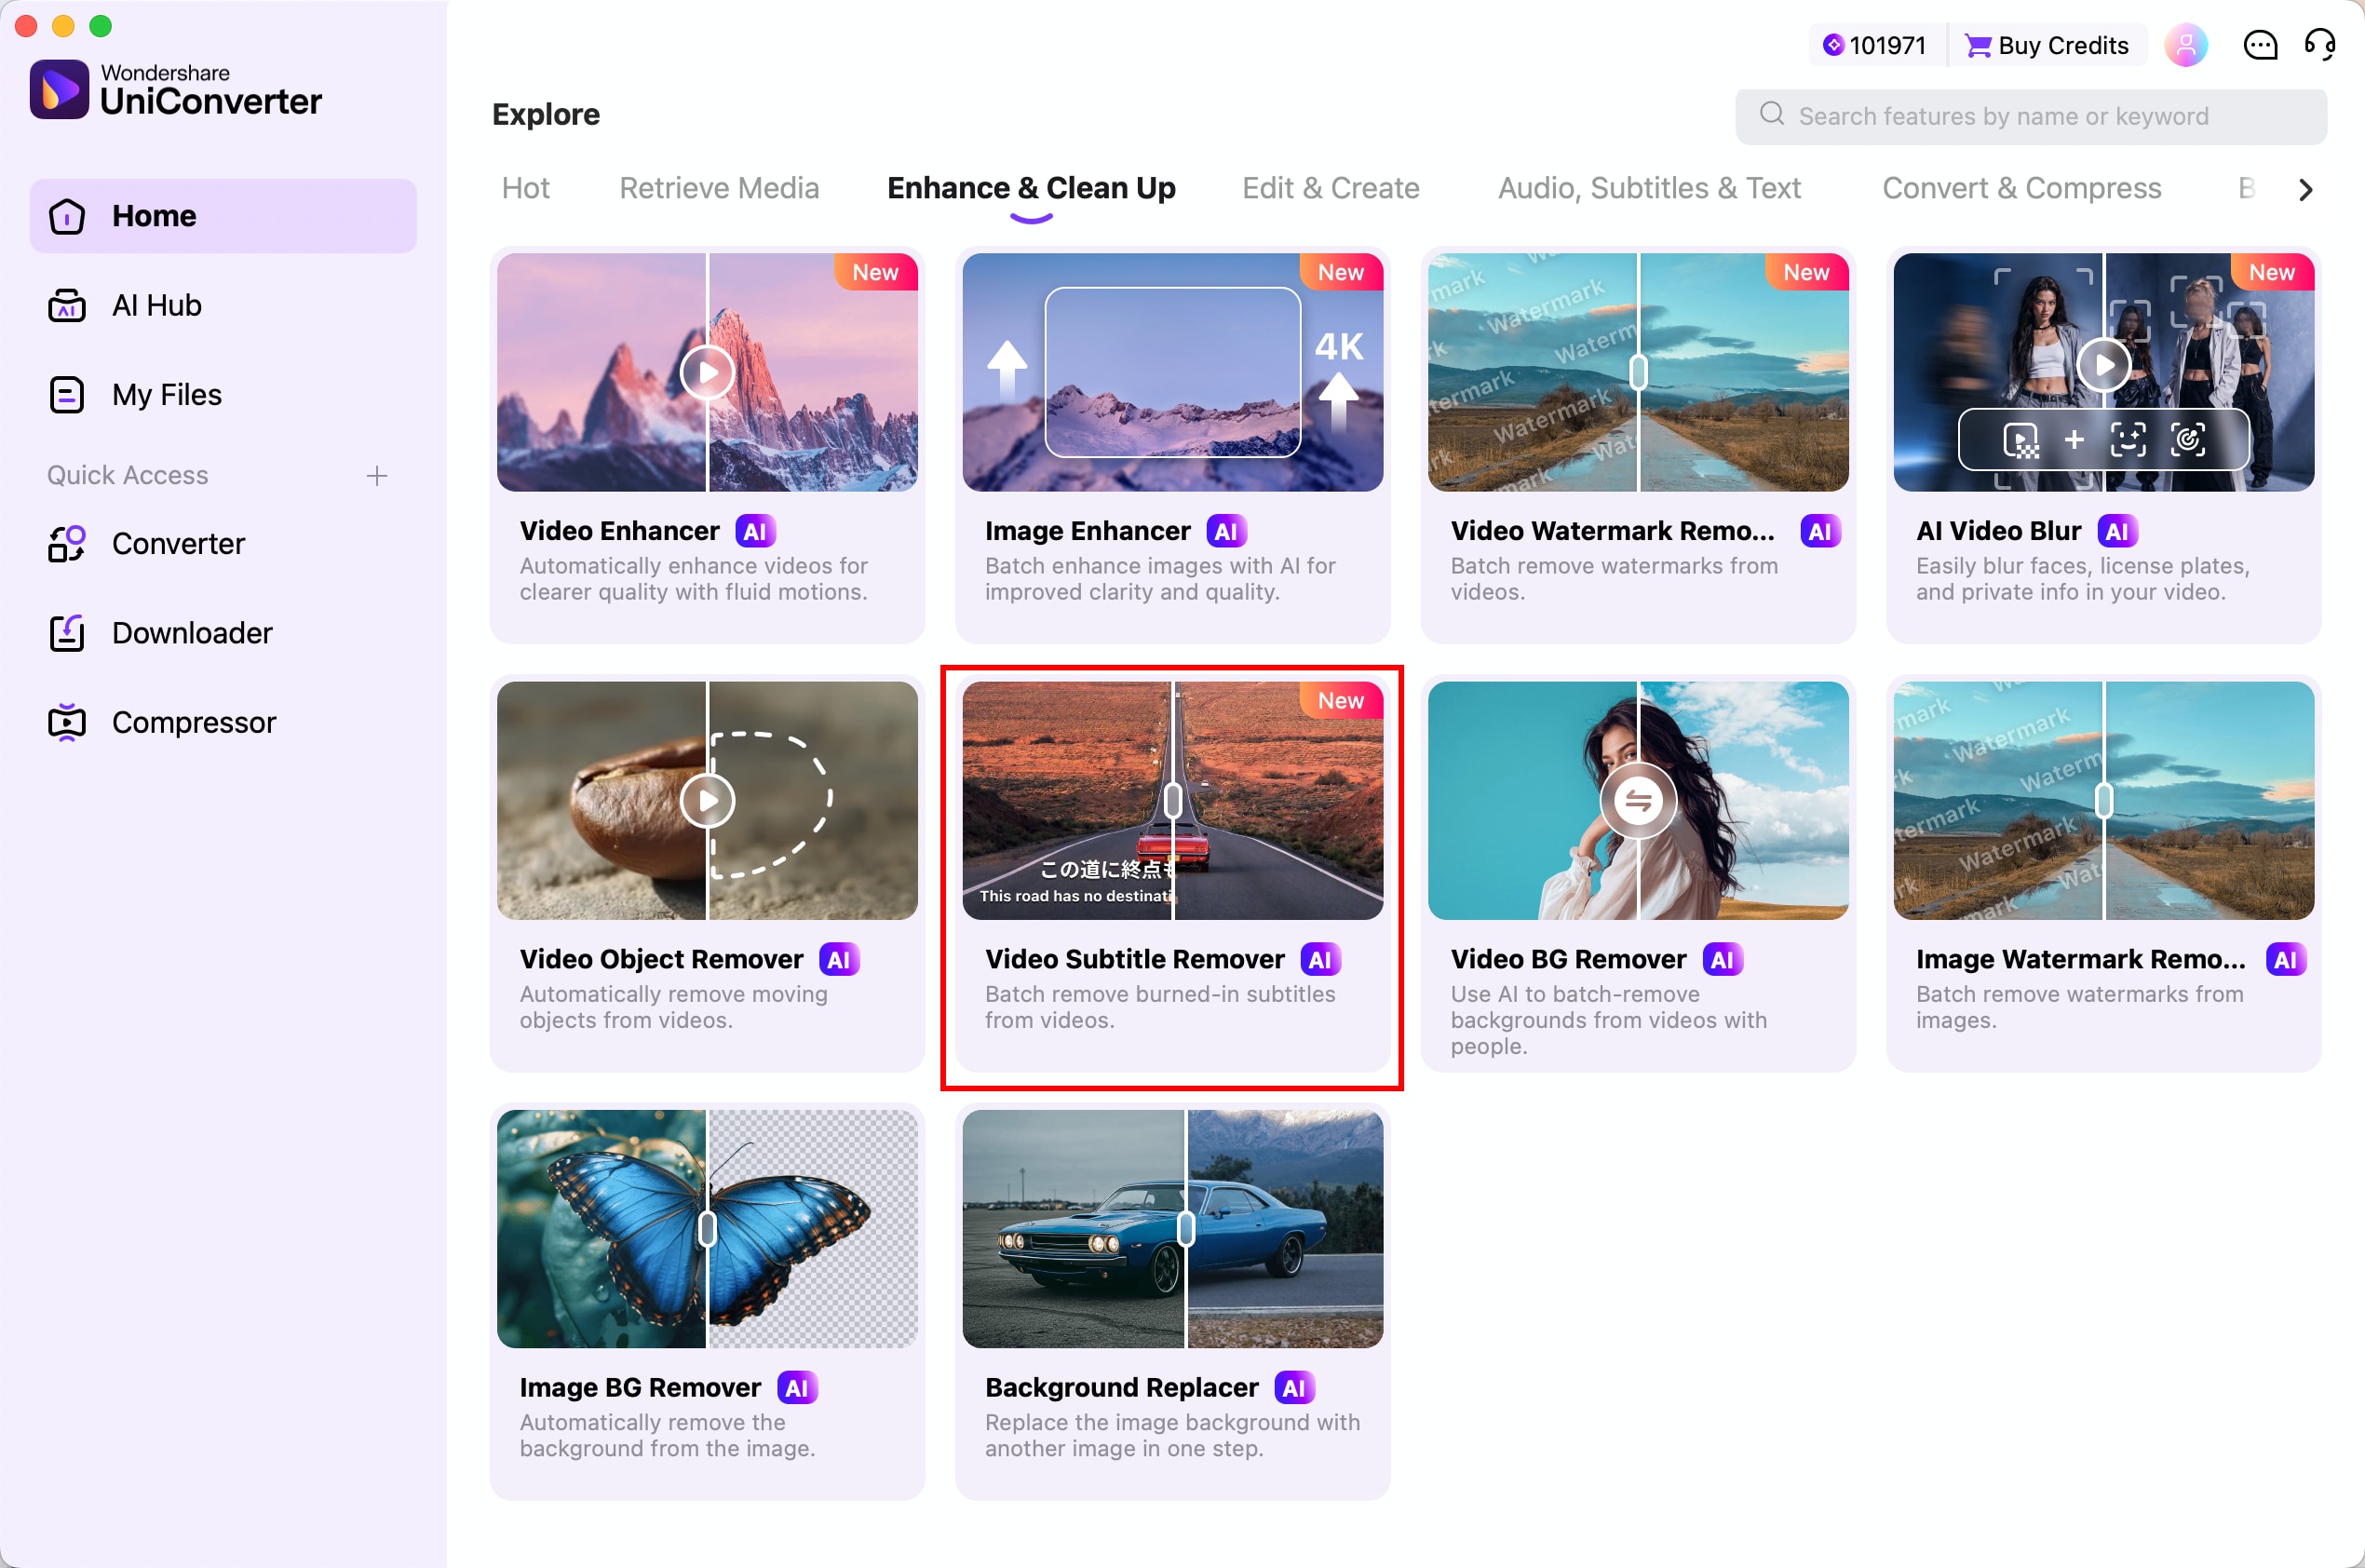Click the Wondershare UniConverter logo

tap(176, 90)
